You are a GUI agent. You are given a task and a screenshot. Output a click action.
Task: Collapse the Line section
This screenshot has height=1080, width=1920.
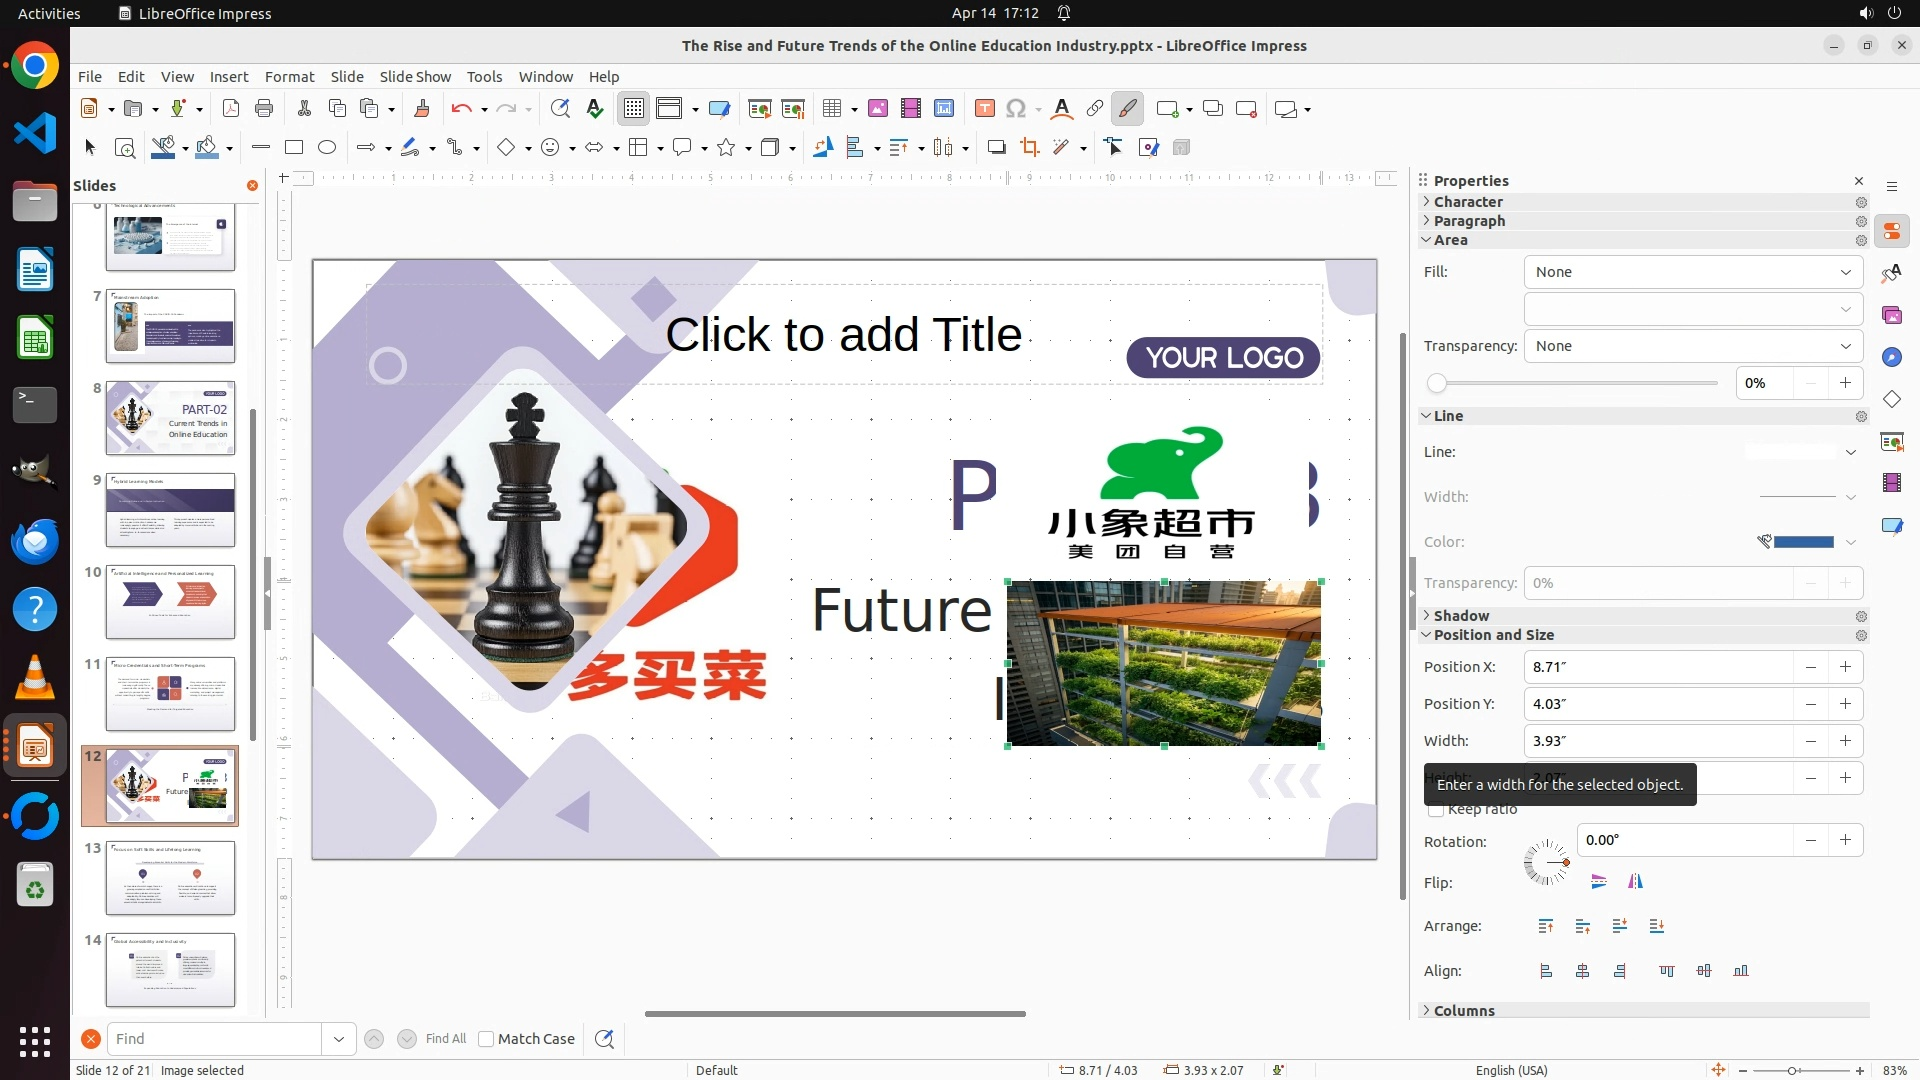(1447, 416)
